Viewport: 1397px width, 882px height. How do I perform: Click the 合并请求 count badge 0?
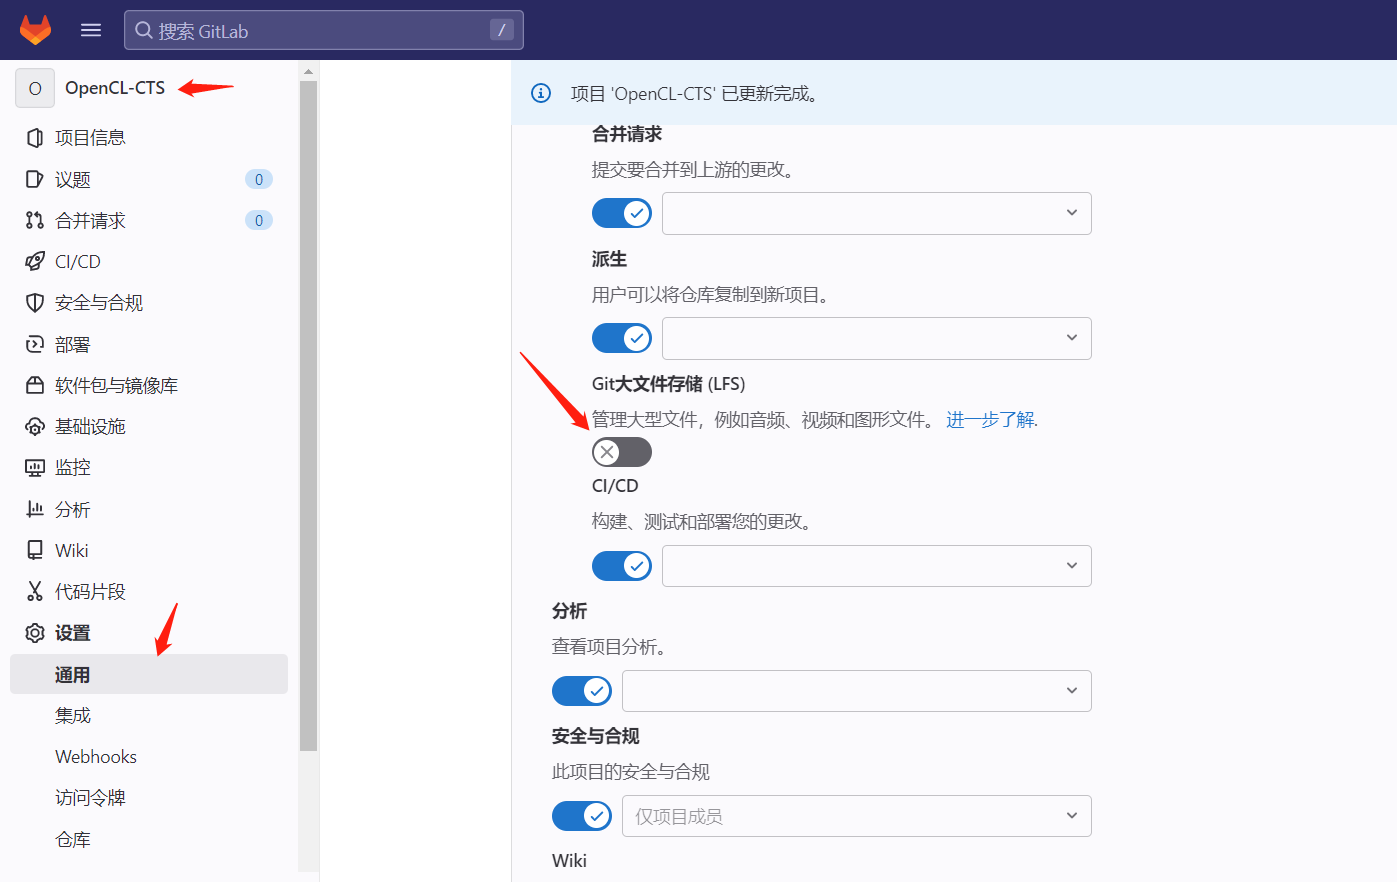click(x=259, y=220)
